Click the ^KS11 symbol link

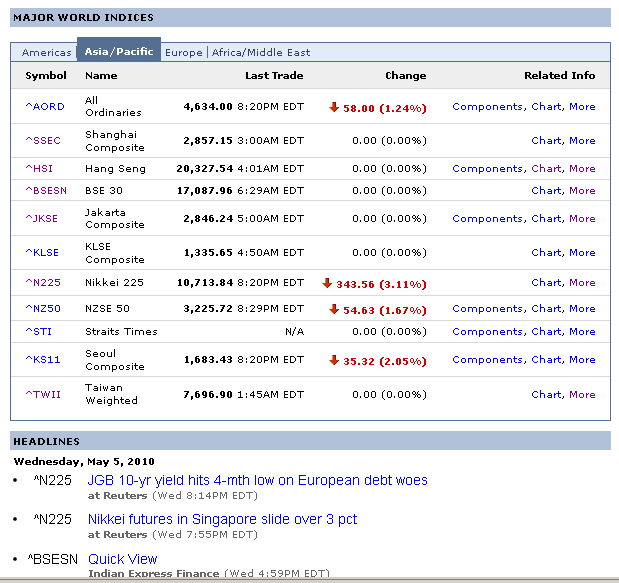[x=43, y=360]
